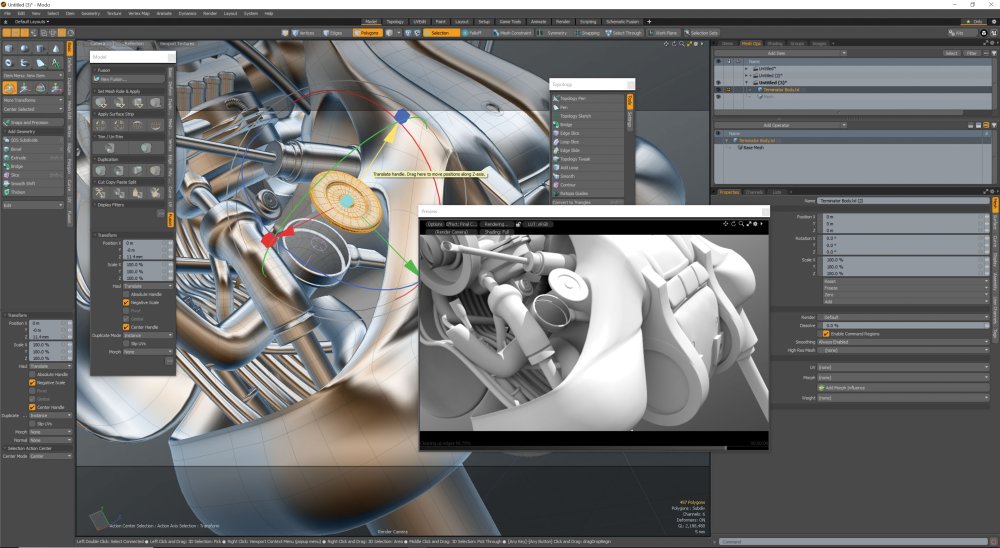Open the Falloff tool
The height and width of the screenshot is (548, 1000).
[x=473, y=33]
